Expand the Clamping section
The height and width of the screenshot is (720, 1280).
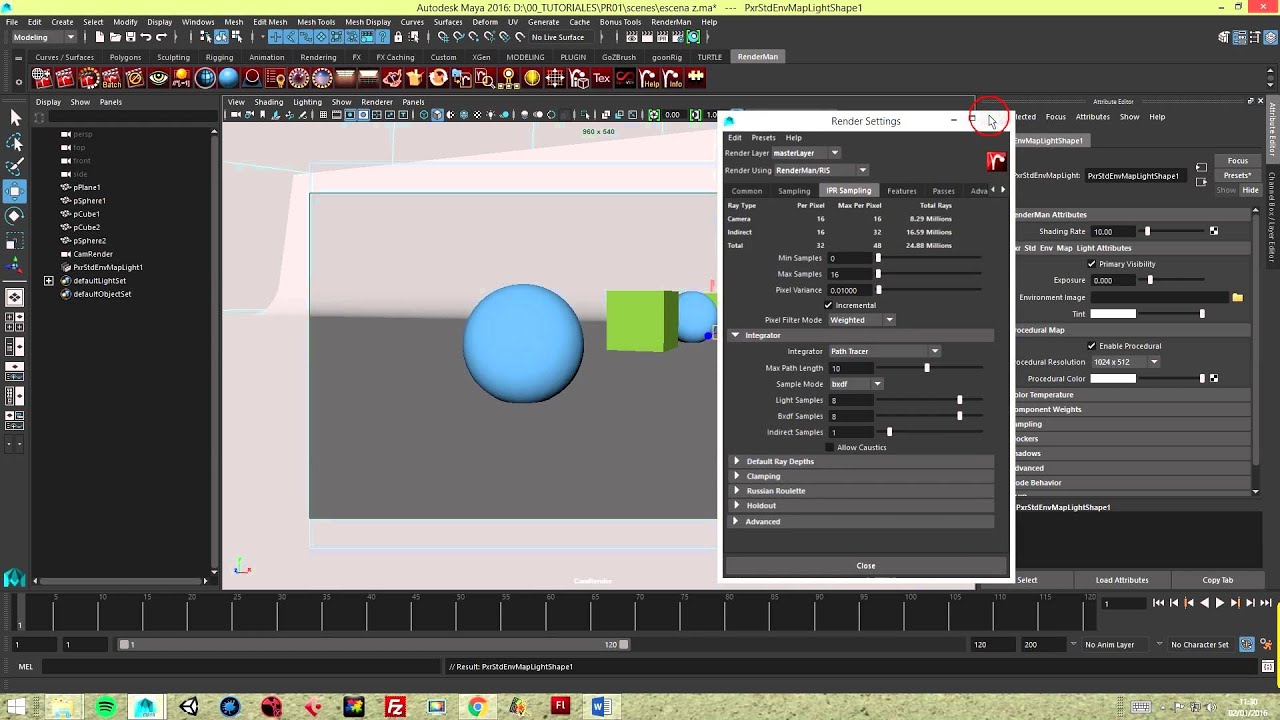tap(737, 476)
